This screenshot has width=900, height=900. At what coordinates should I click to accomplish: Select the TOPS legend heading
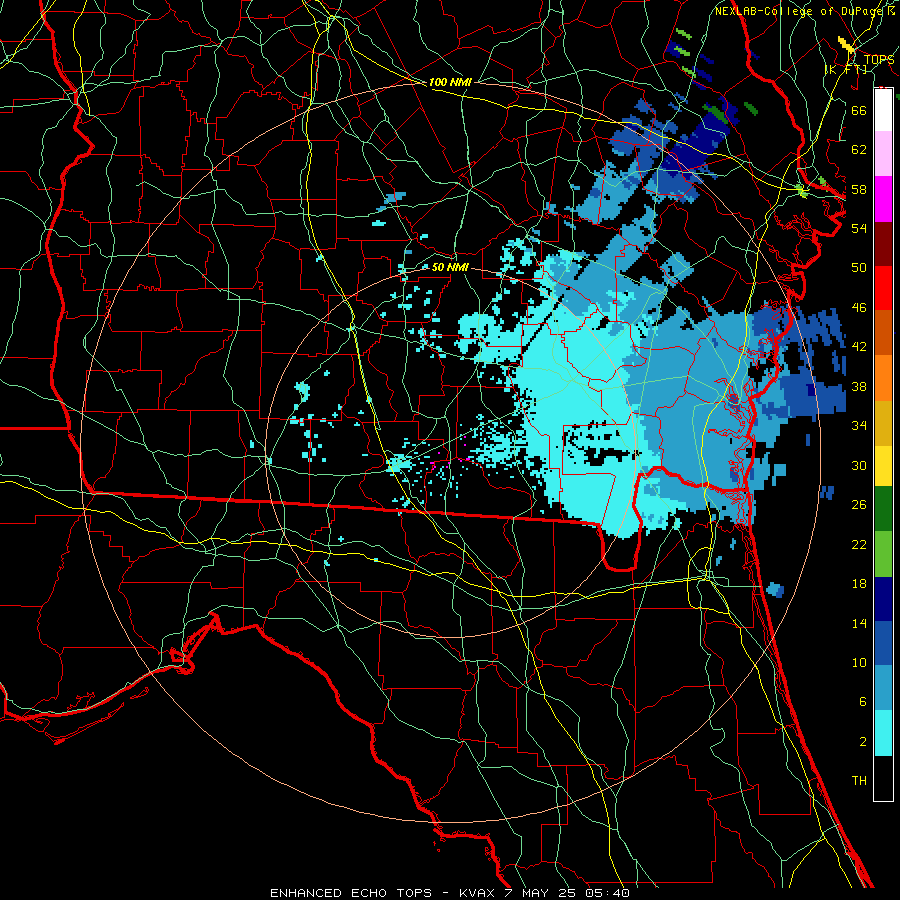879,60
